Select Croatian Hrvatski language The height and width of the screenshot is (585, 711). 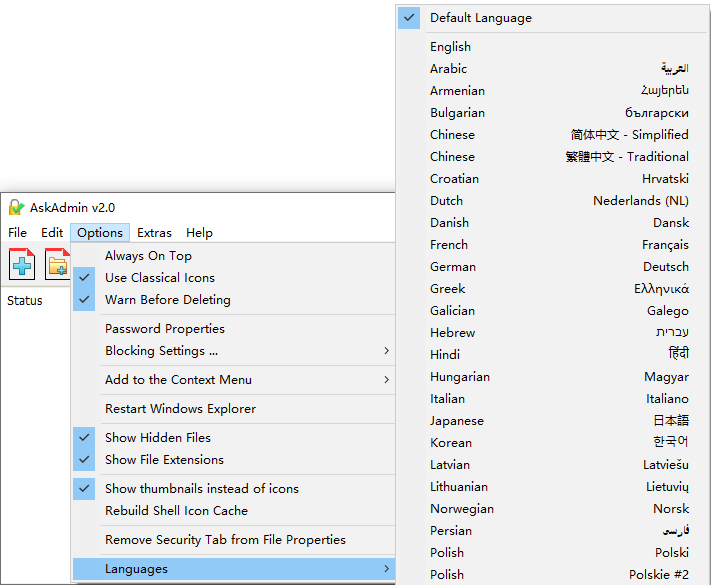point(552,179)
